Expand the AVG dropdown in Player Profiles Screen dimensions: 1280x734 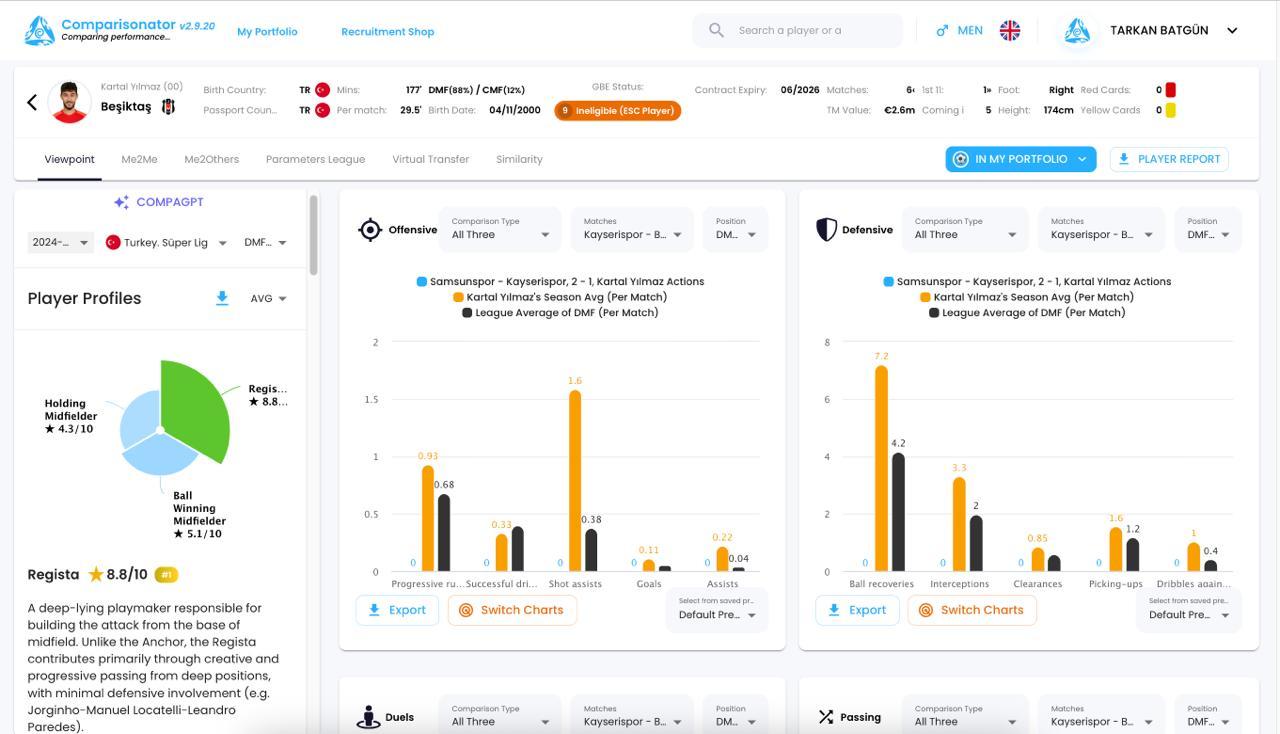268,298
